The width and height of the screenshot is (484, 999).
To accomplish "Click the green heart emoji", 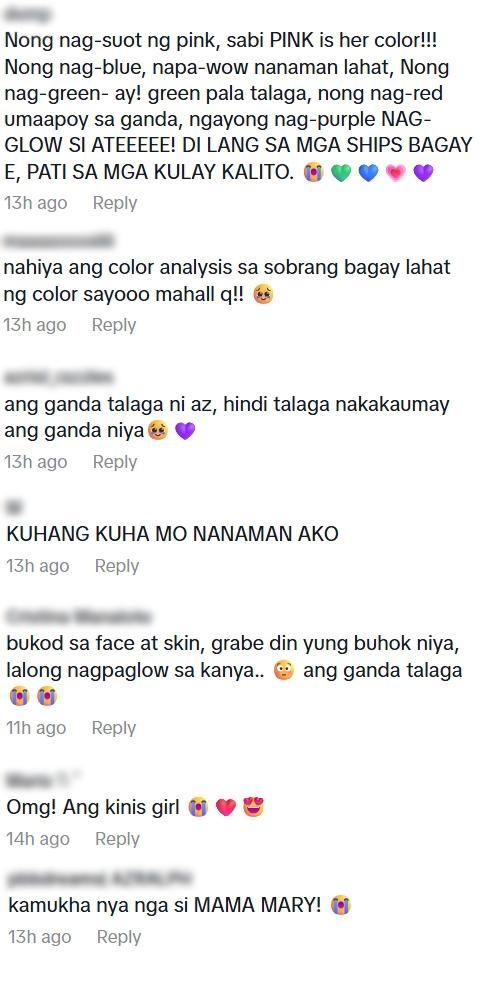I will point(341,173).
